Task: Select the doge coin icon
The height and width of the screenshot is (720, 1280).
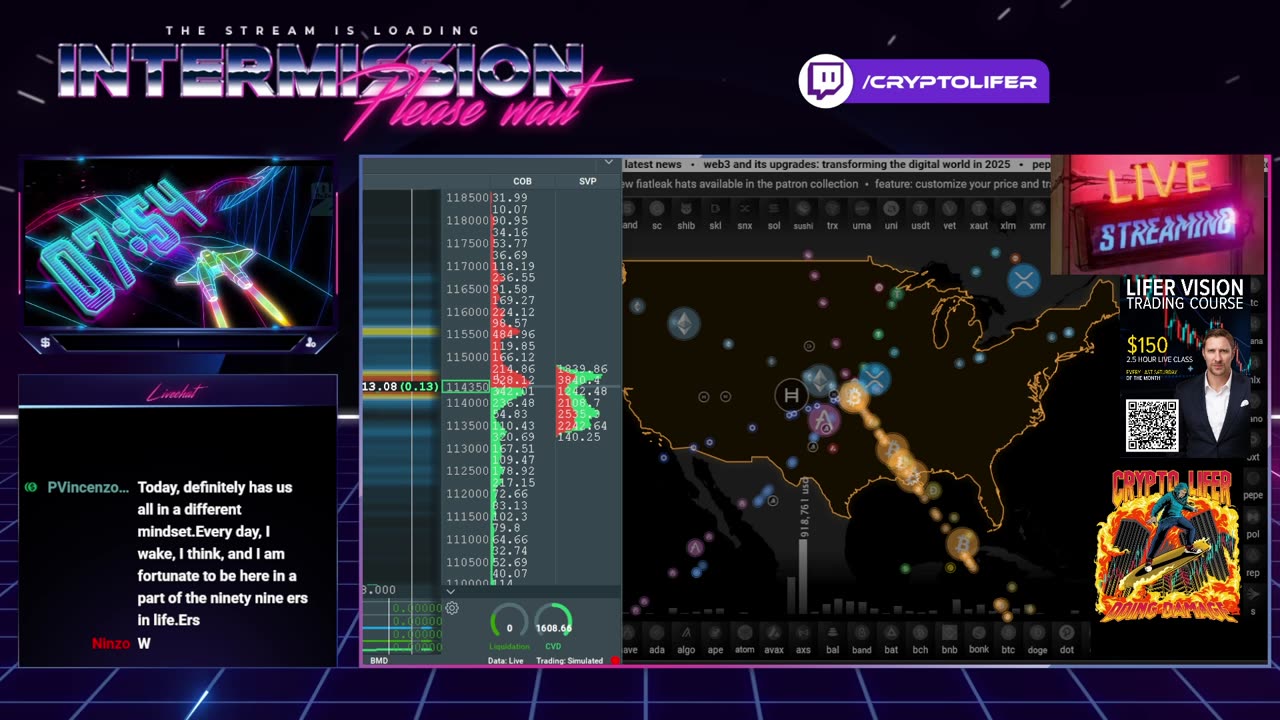Action: (x=1037, y=633)
